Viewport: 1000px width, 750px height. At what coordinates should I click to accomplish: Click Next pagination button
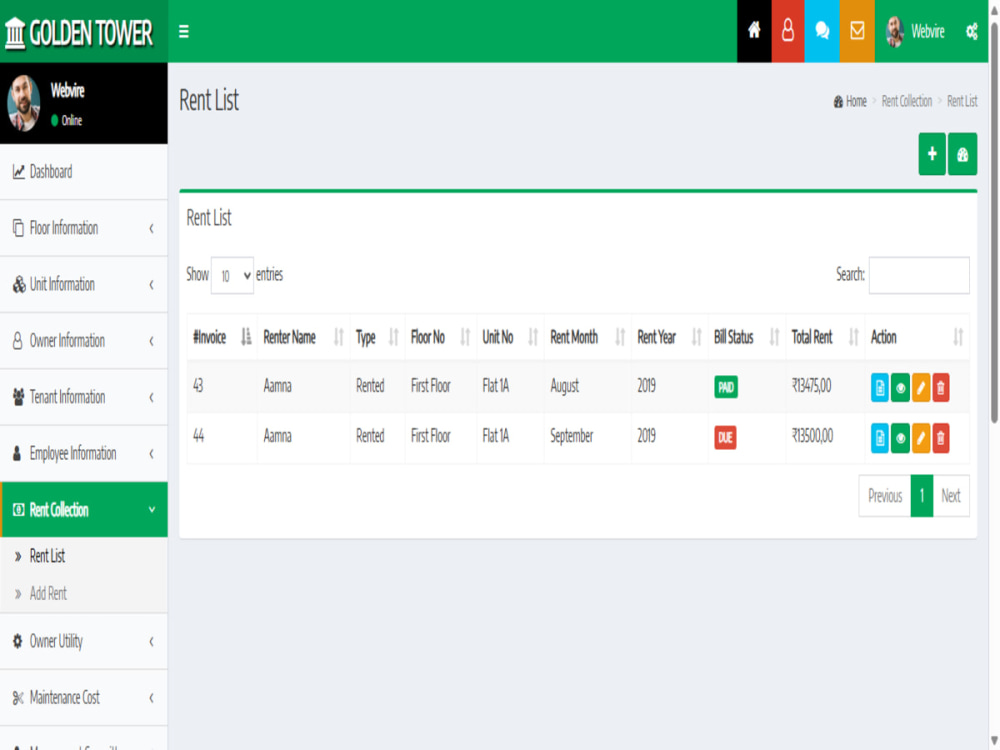[951, 496]
